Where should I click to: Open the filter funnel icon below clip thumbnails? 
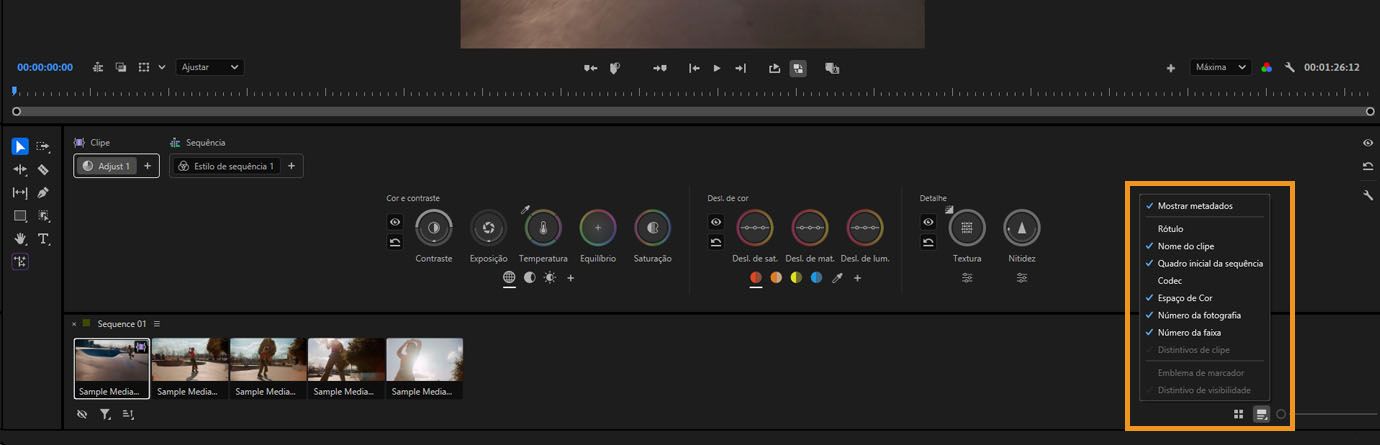click(105, 414)
